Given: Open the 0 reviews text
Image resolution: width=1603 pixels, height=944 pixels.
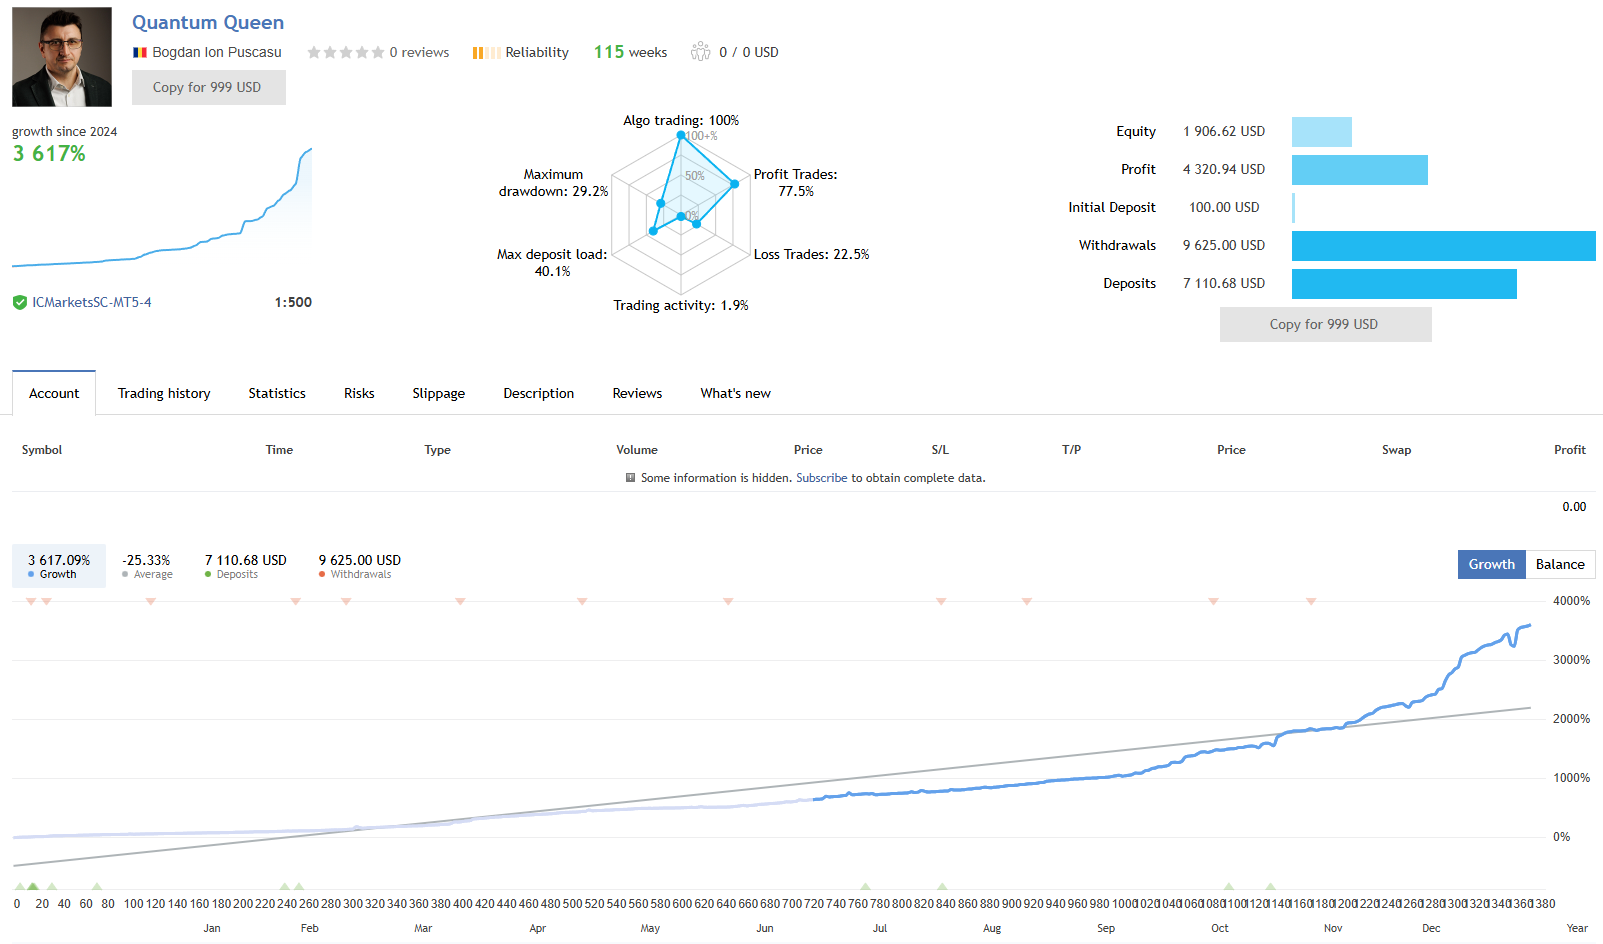Looking at the screenshot, I should pyautogui.click(x=419, y=52).
